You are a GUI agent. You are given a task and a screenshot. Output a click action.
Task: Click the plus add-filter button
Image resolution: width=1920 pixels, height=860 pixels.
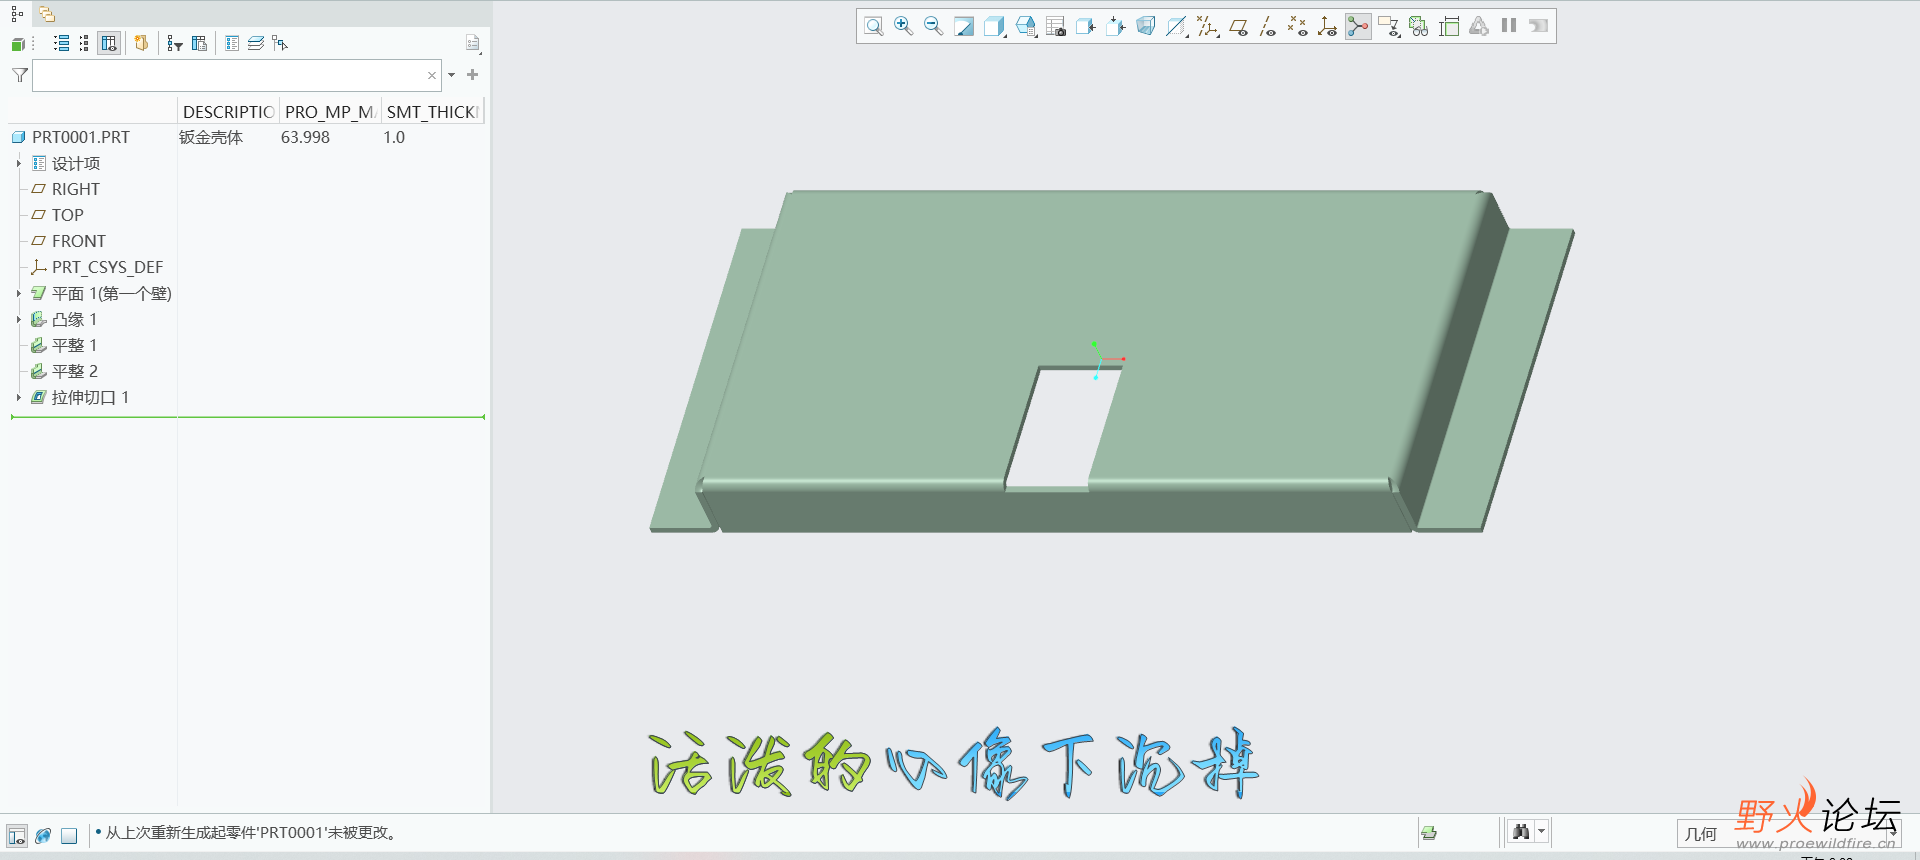pyautogui.click(x=473, y=75)
